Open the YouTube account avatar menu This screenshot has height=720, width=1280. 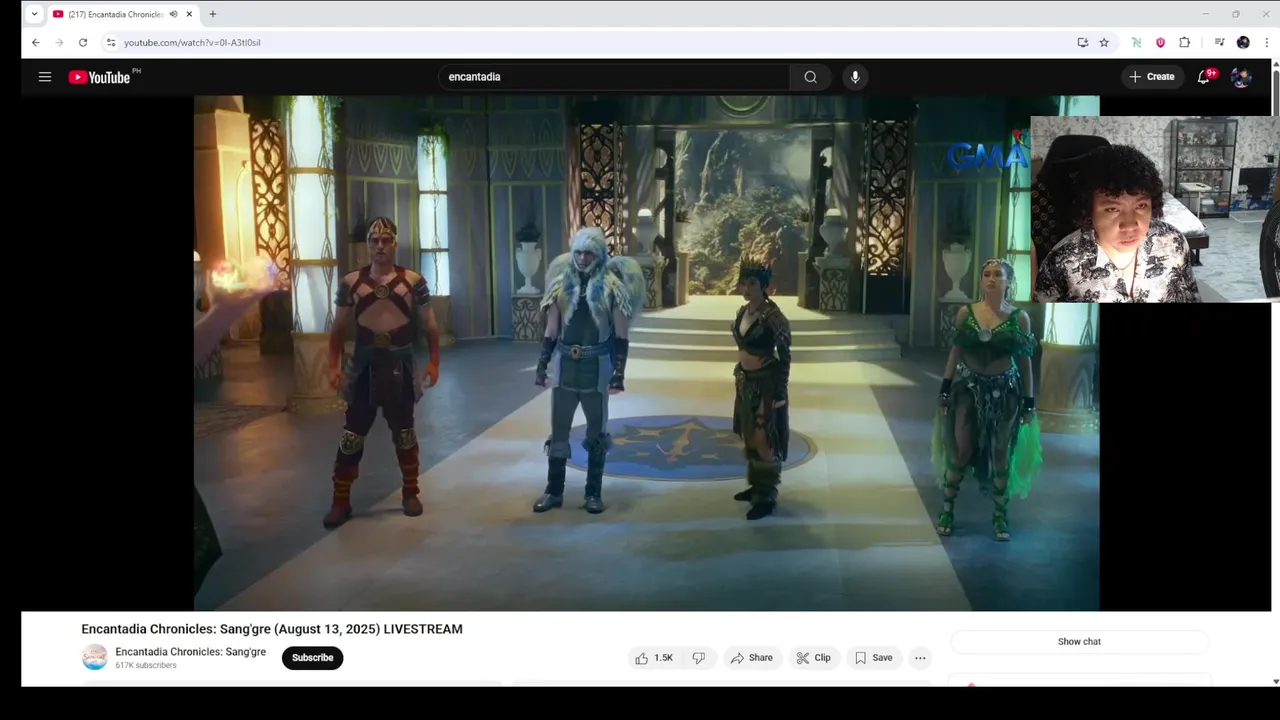click(1241, 77)
